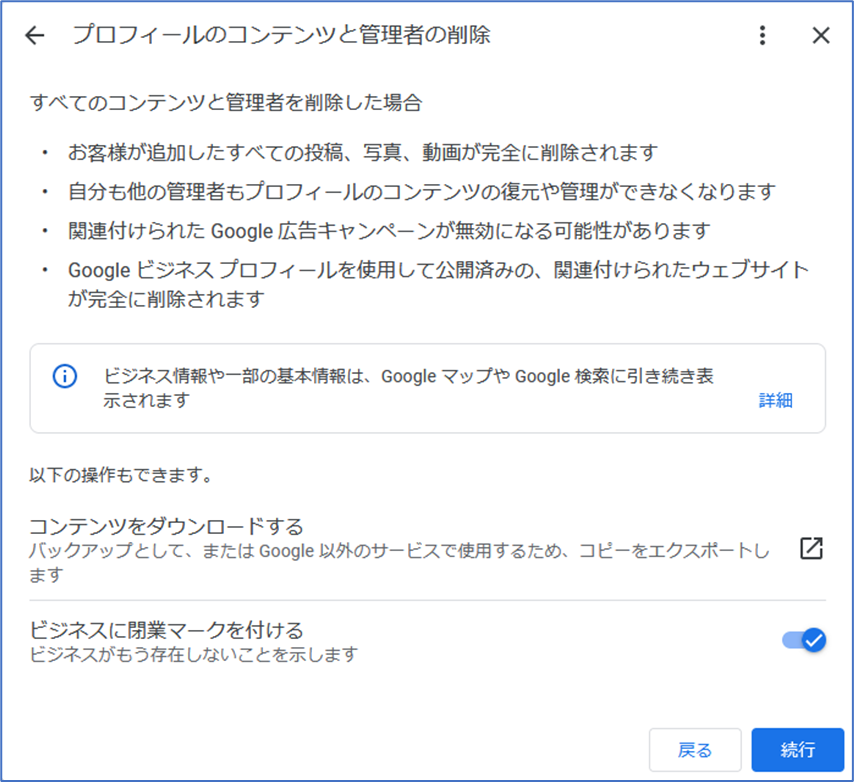Click bullet about 関連付けられたウェブサイト deletion
This screenshot has width=854, height=782.
coord(438,284)
